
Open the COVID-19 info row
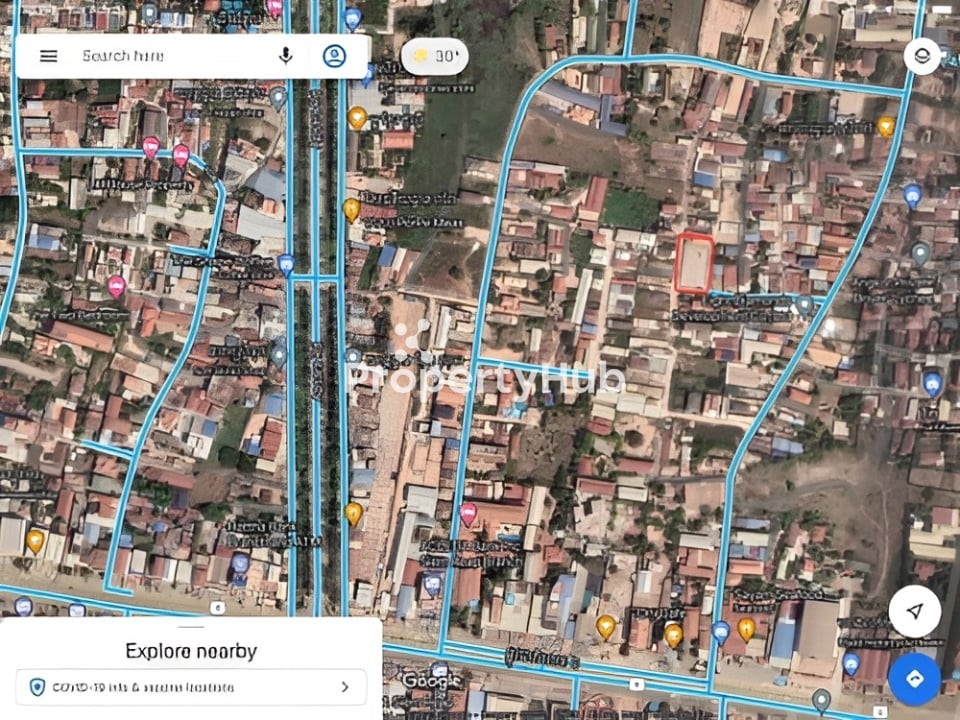pyautogui.click(x=191, y=687)
